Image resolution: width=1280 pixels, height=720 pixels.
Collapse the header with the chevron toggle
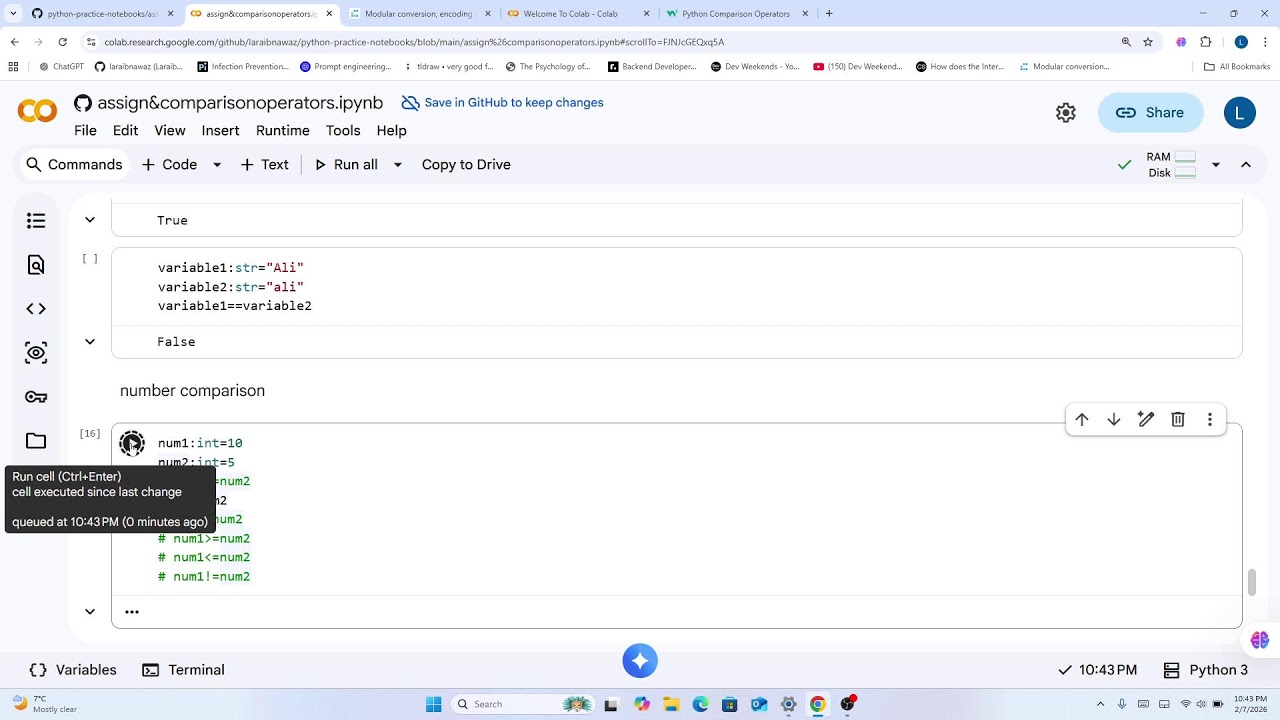point(1246,165)
